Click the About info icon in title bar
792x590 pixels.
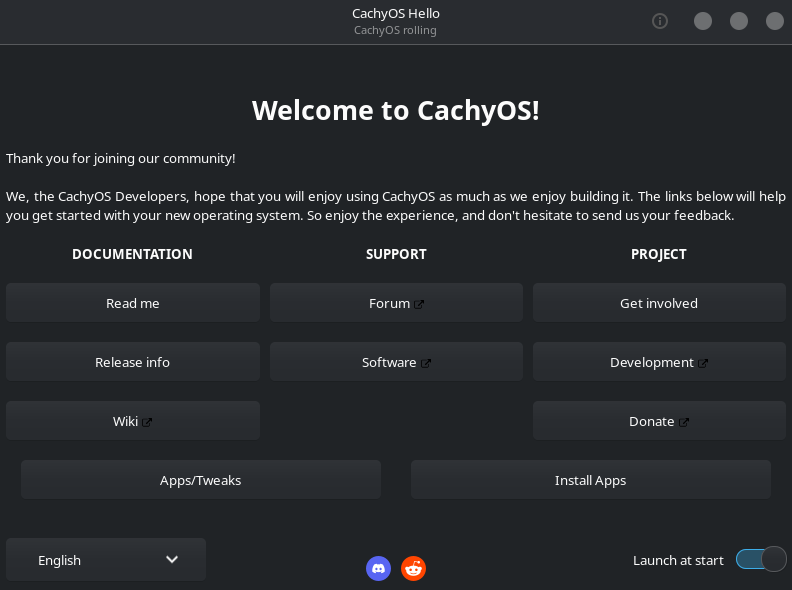[660, 21]
